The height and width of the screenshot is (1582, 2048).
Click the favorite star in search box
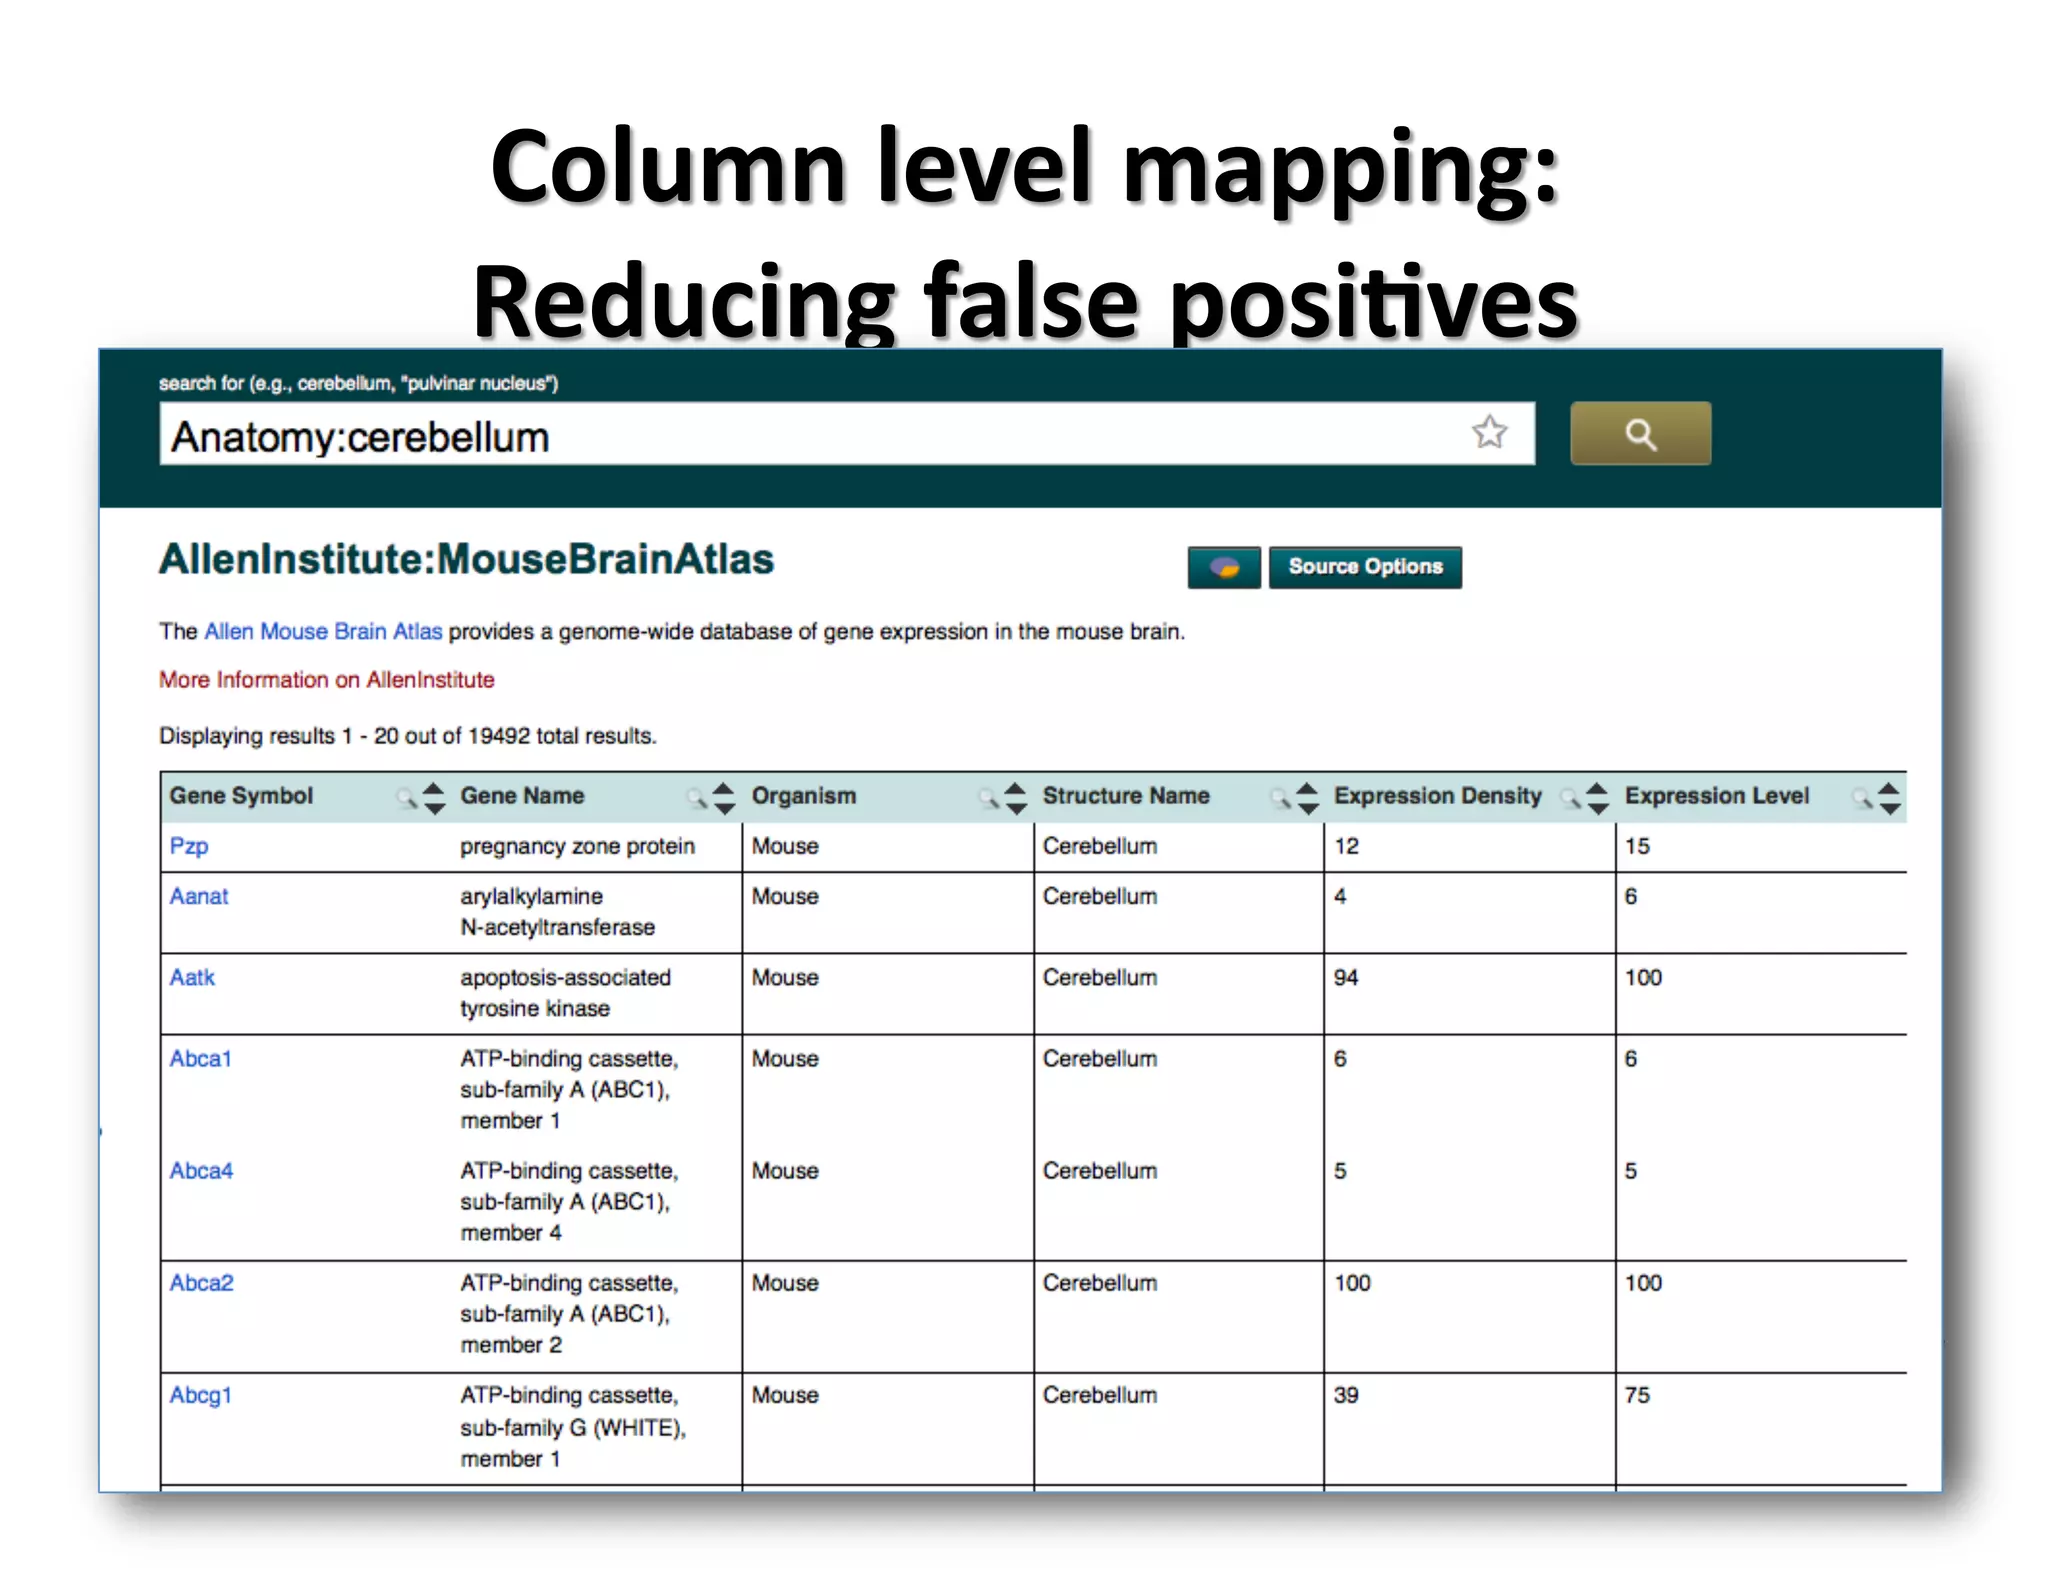point(1489,433)
